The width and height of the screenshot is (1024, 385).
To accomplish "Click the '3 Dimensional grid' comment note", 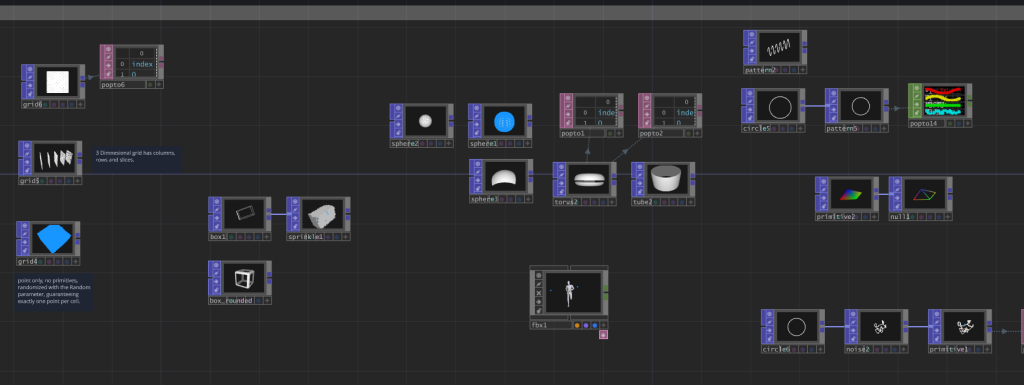I will (137, 160).
